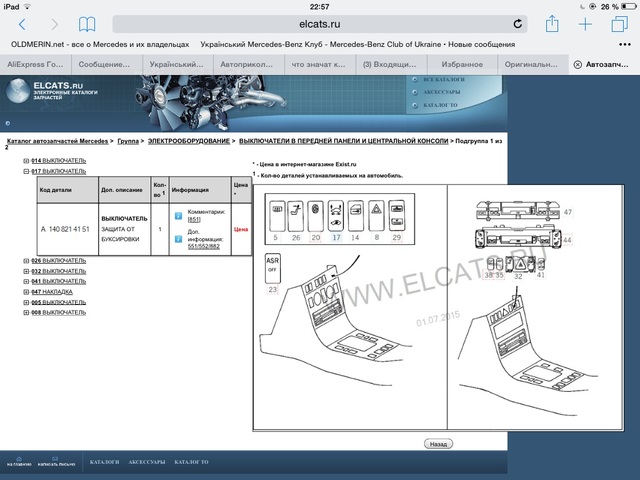
Task: Open comment link [851]
Action: [x=194, y=220]
